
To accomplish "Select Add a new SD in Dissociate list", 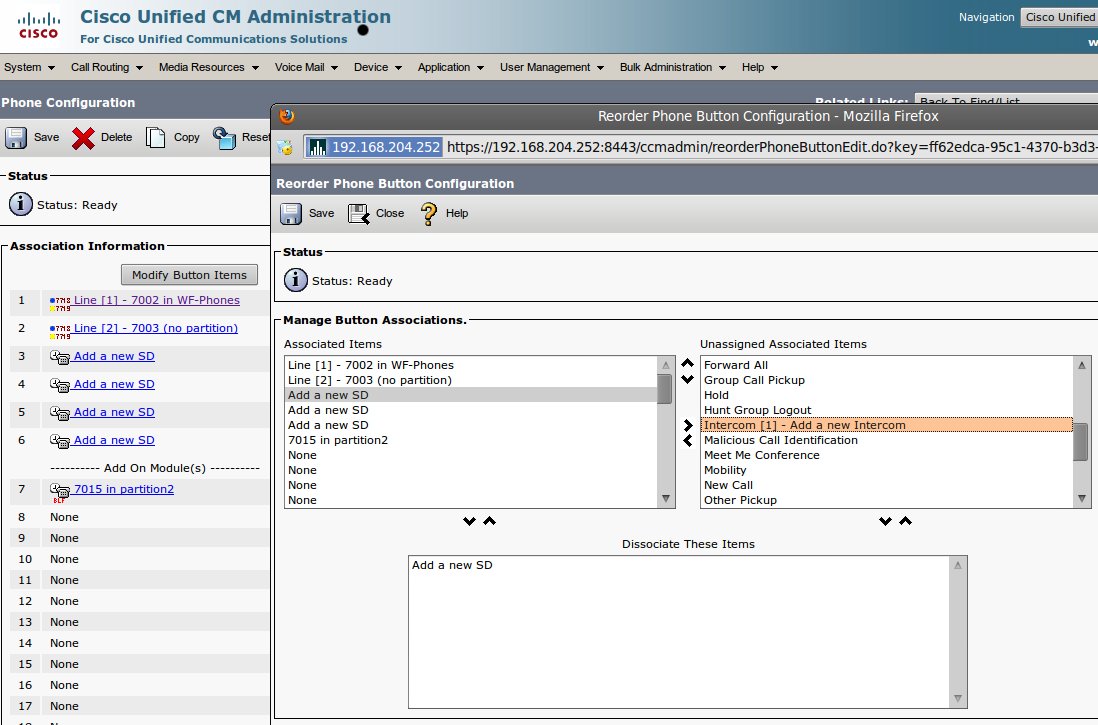I will (x=679, y=565).
